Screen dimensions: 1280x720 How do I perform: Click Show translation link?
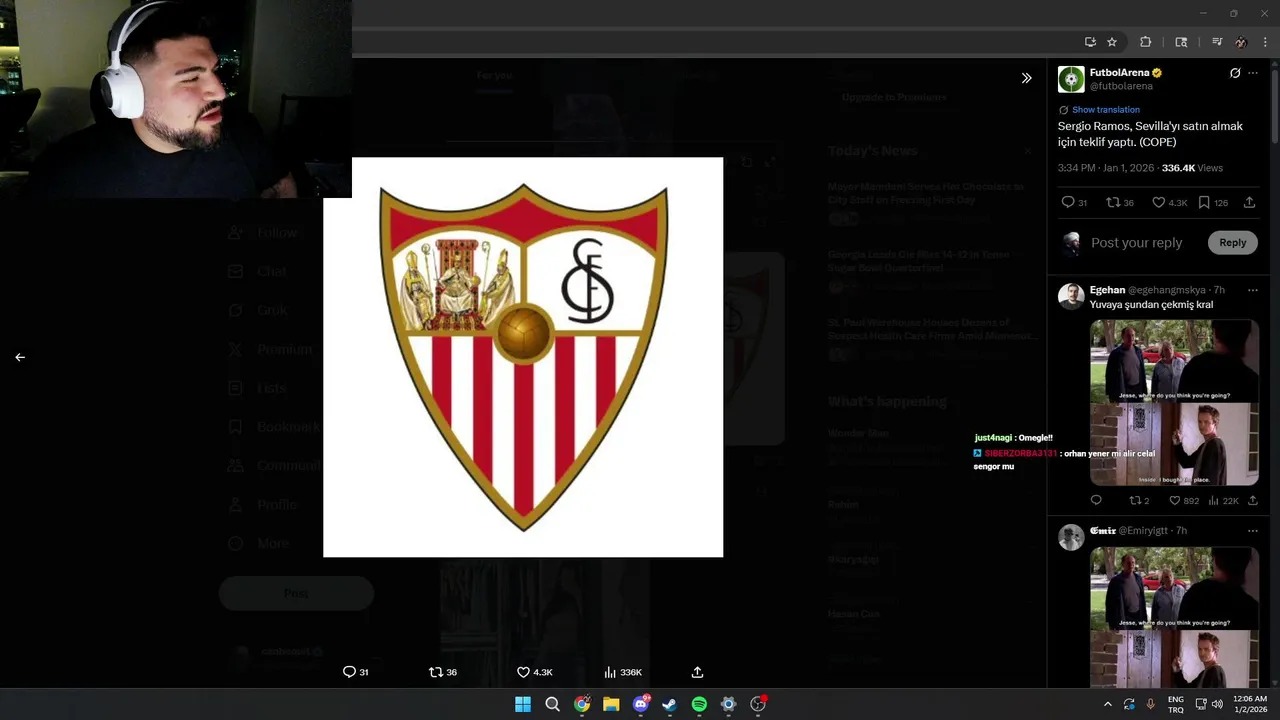coord(1105,110)
